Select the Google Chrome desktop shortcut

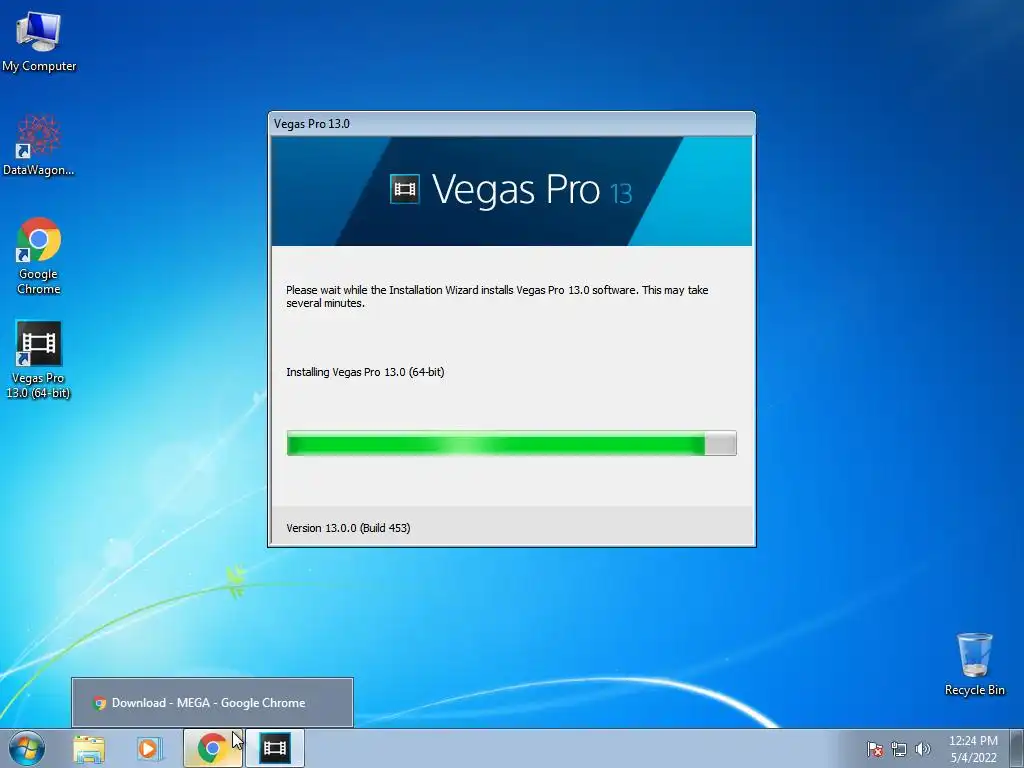[39, 255]
